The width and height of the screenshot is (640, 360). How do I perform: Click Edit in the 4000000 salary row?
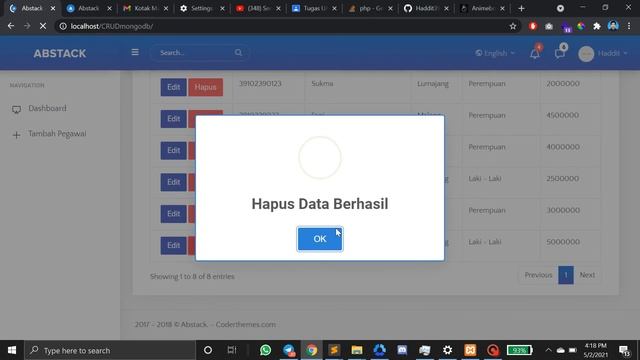[173, 151]
